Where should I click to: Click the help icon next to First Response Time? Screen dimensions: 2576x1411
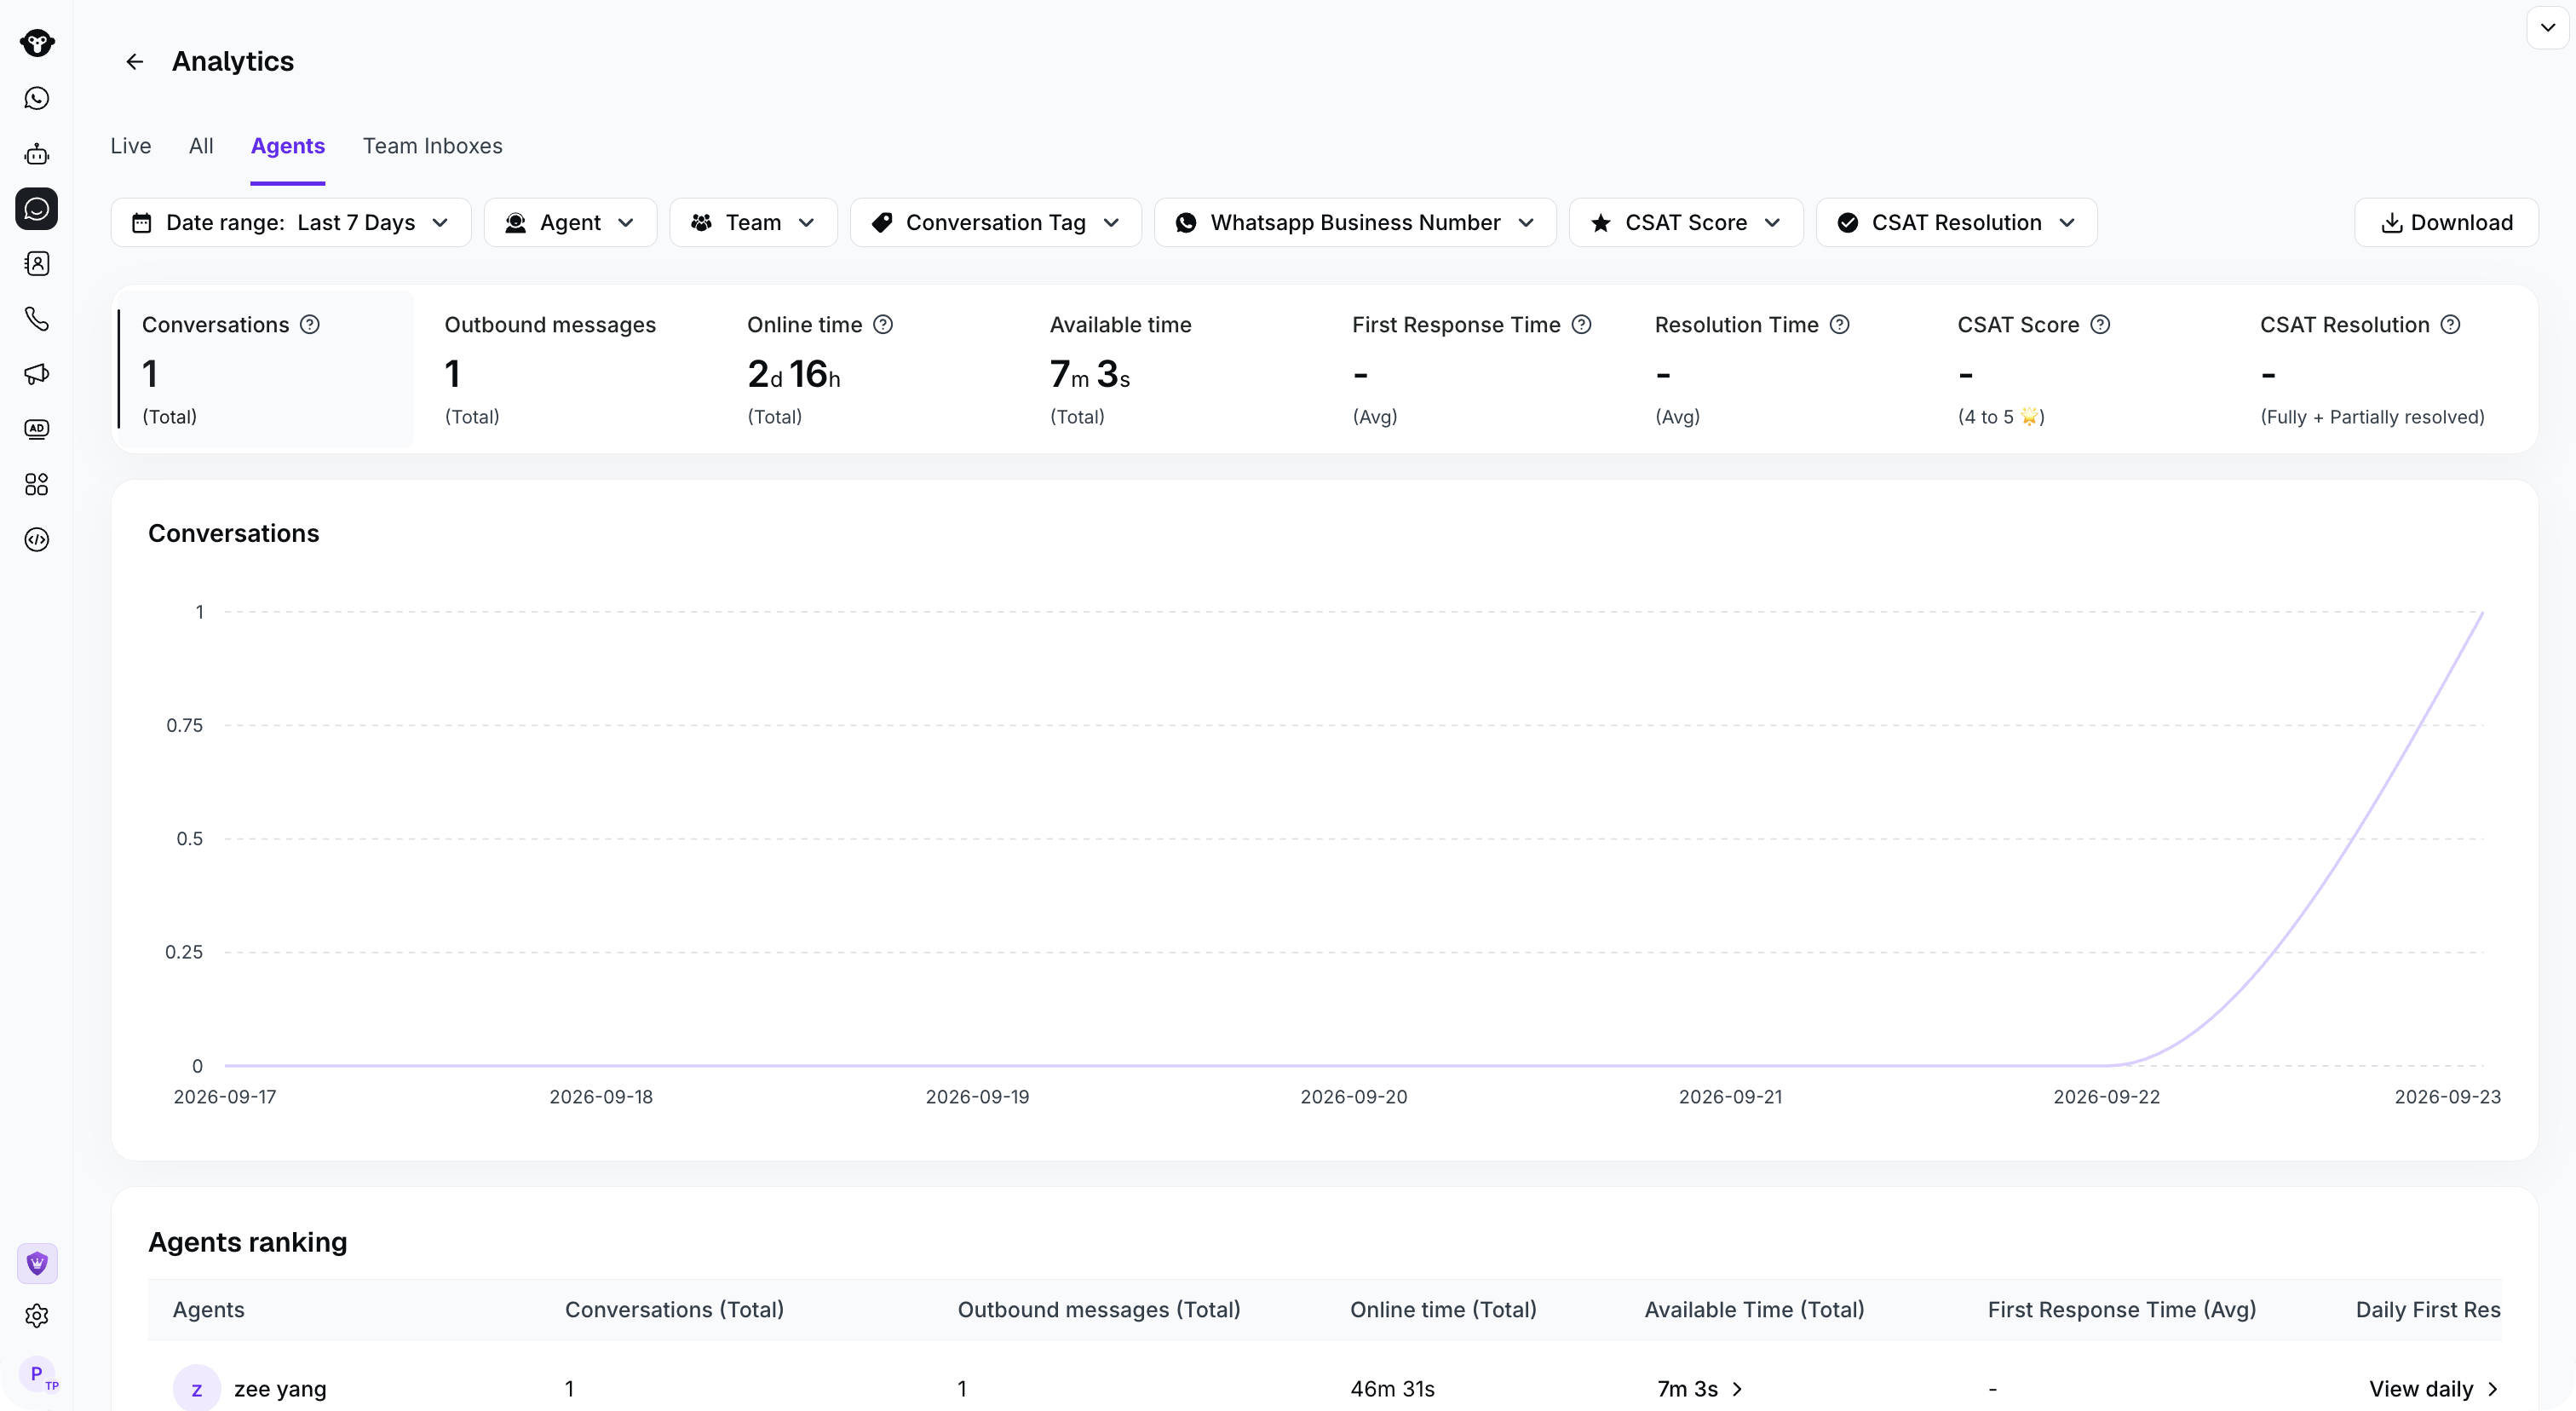pyautogui.click(x=1582, y=325)
